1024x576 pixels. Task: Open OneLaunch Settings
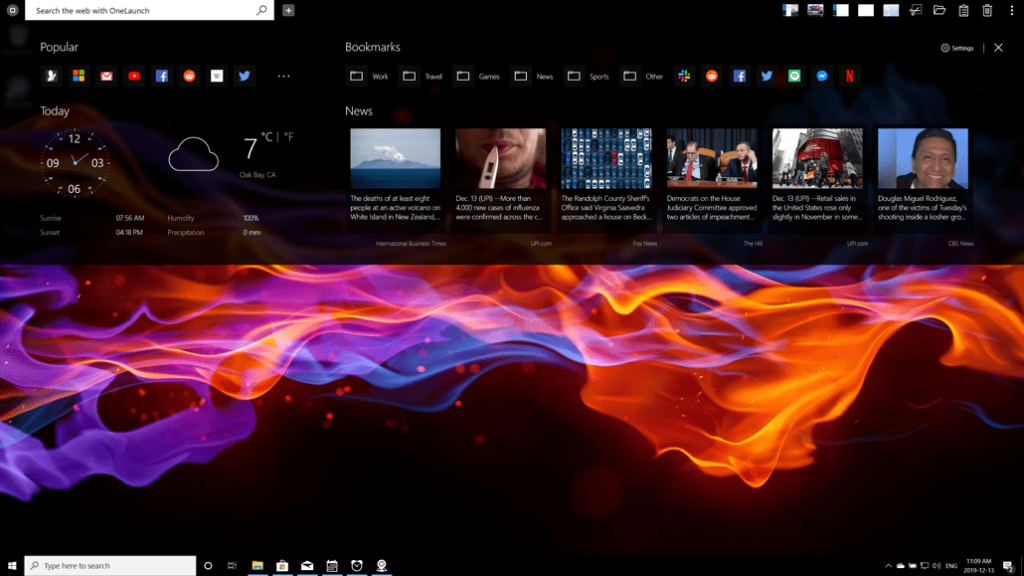[x=957, y=48]
